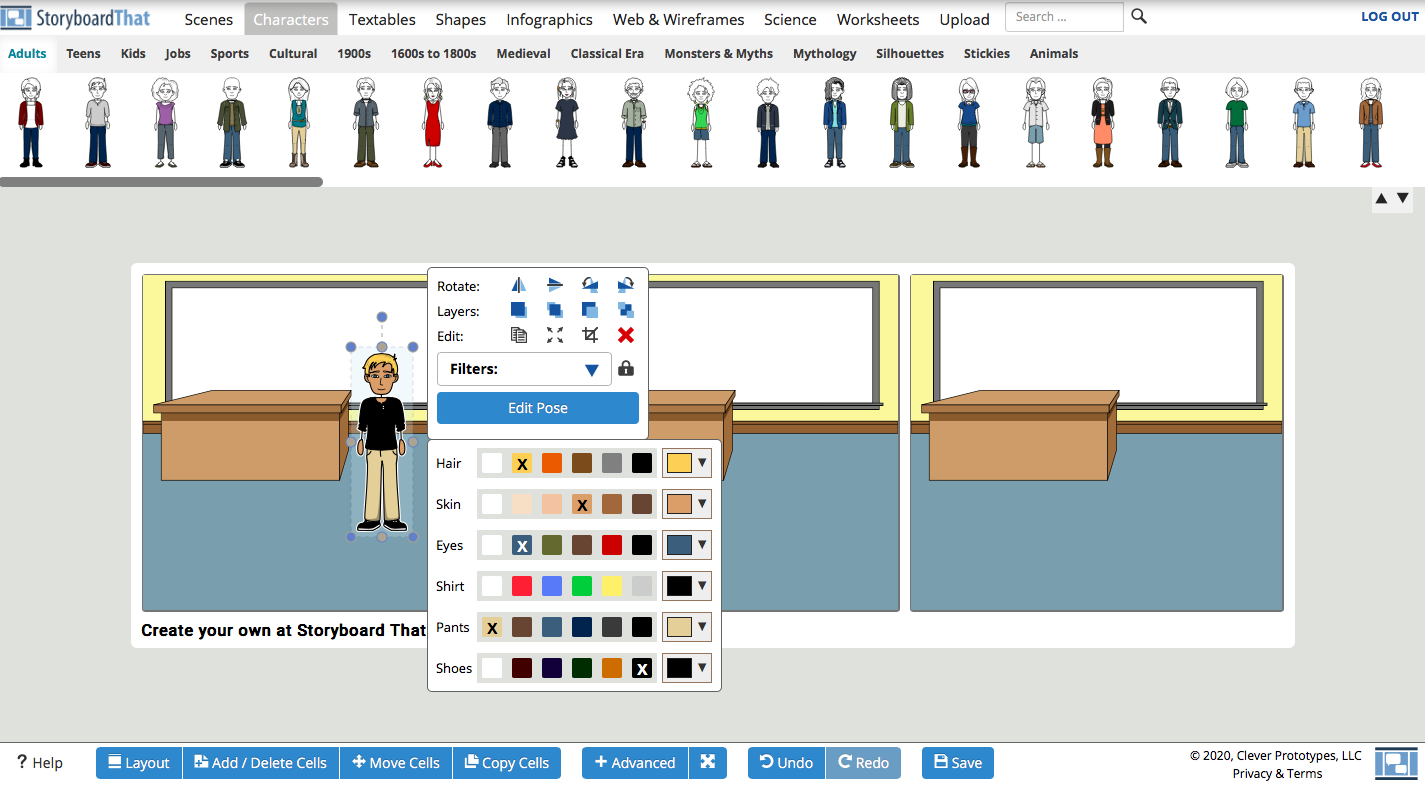
Task: Click Save in the bottom toolbar
Action: (957, 762)
